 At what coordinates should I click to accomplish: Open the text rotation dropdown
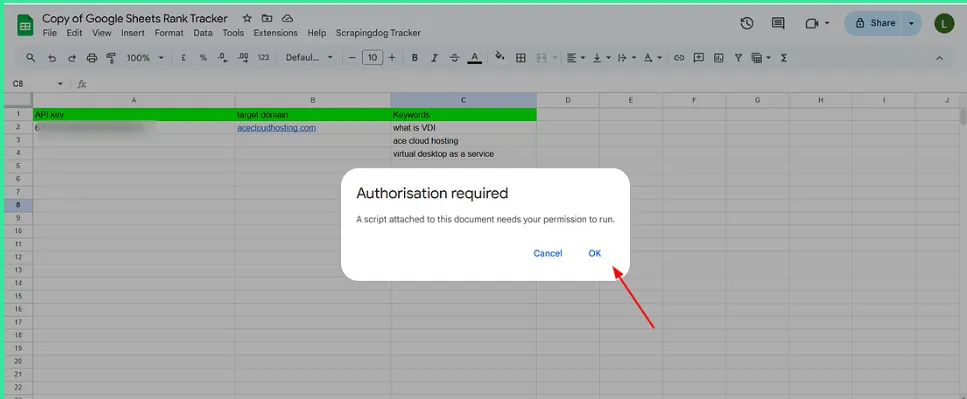click(652, 58)
